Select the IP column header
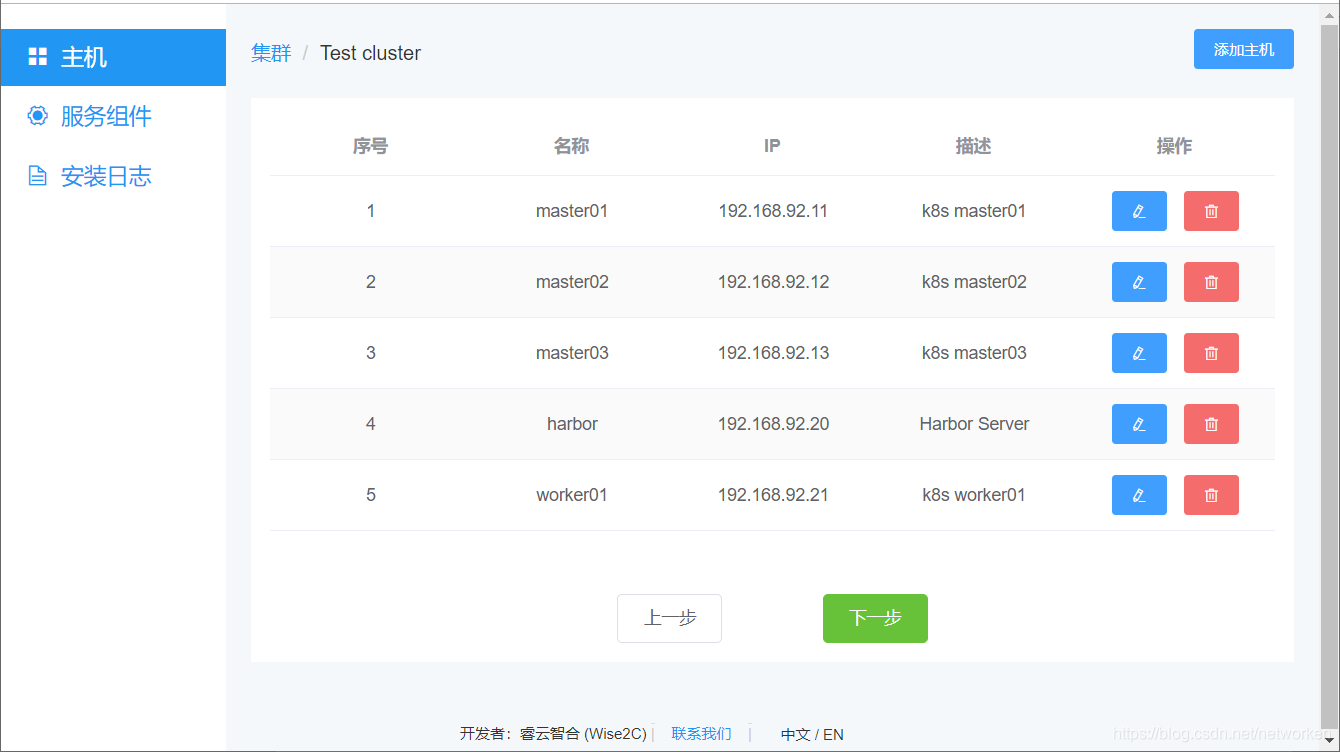This screenshot has width=1340, height=752. pyautogui.click(x=772, y=146)
